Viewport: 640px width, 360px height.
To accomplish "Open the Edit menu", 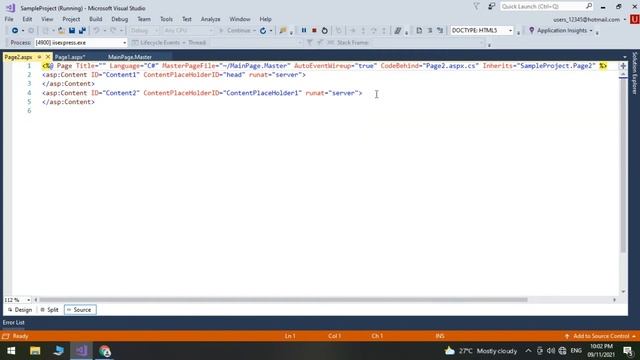I will click(x=27, y=19).
